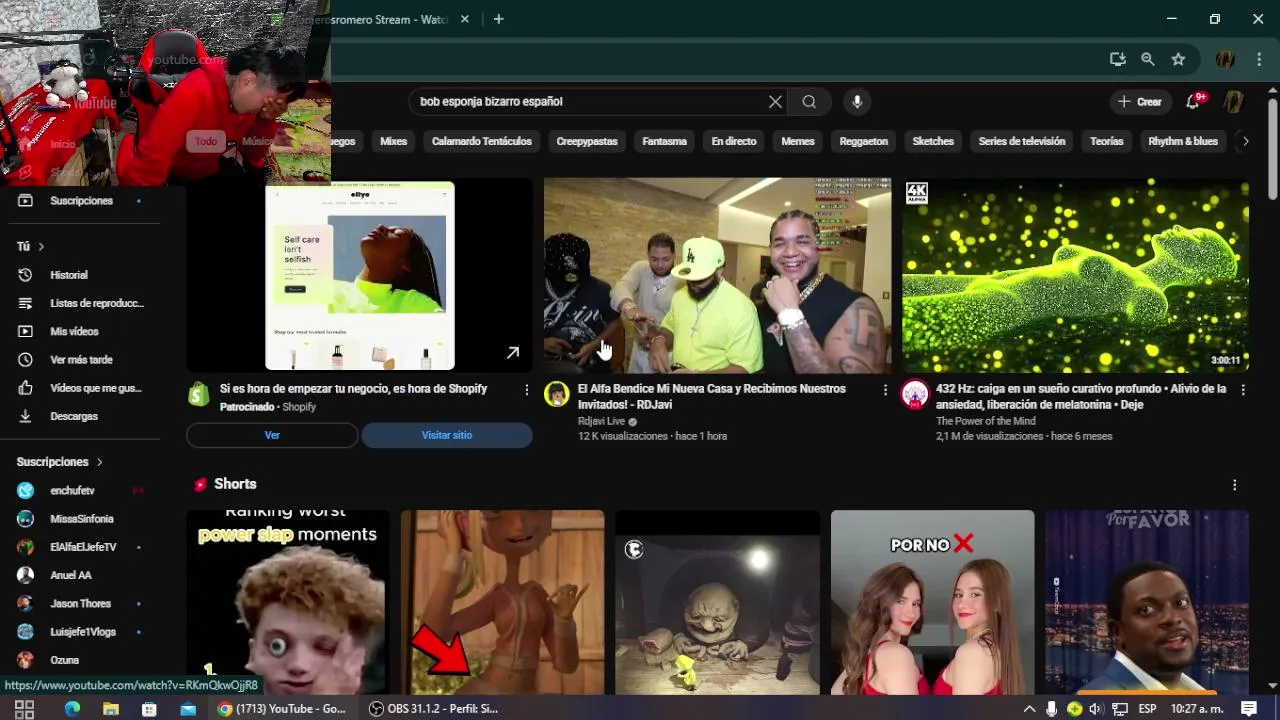Open Ver más tarde in the sidebar
Viewport: 1280px width, 720px height.
(x=82, y=360)
